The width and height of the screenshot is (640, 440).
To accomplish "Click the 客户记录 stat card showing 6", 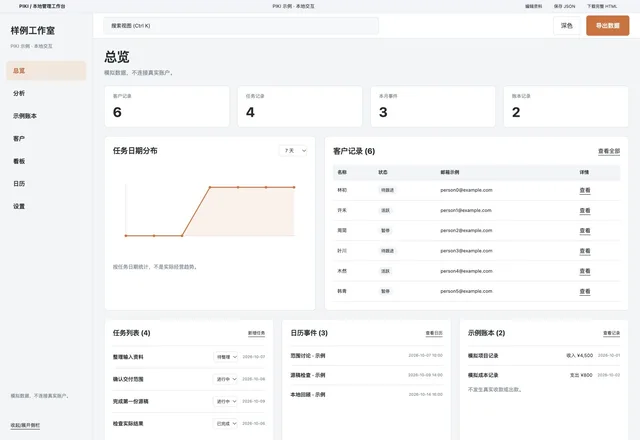I will click(x=167, y=106).
